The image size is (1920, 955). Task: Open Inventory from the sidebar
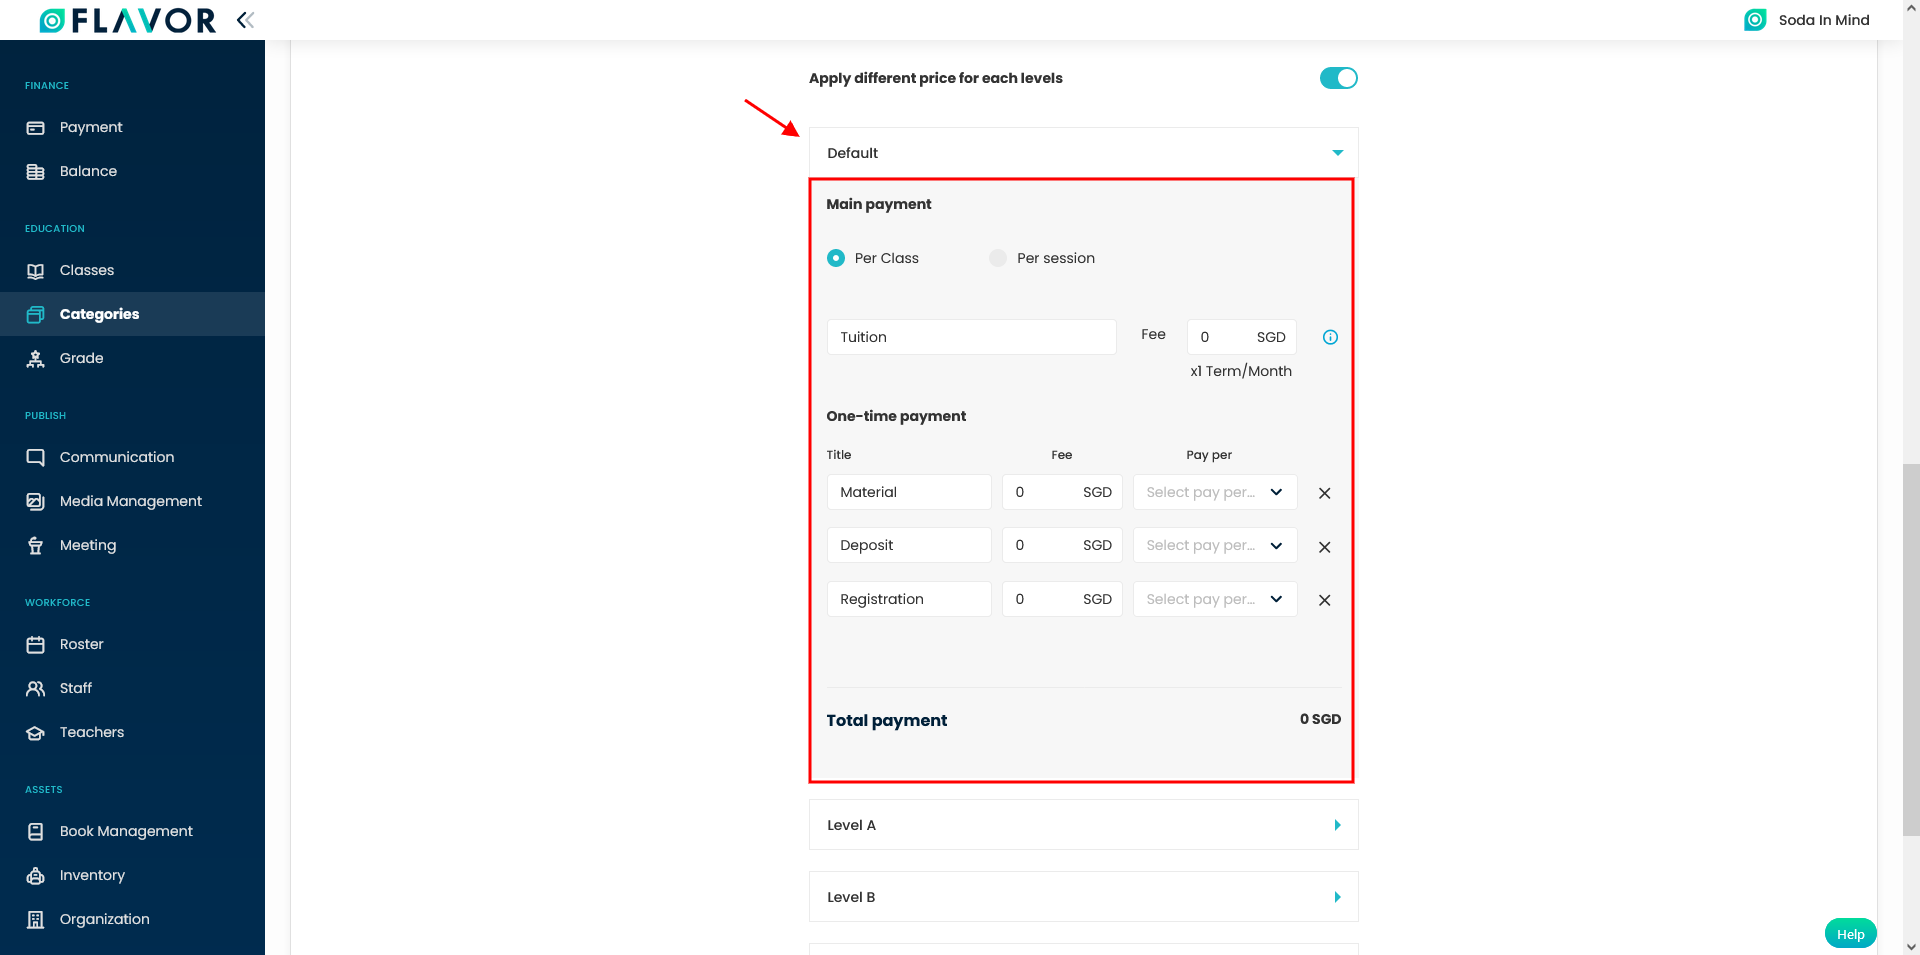[x=92, y=875]
